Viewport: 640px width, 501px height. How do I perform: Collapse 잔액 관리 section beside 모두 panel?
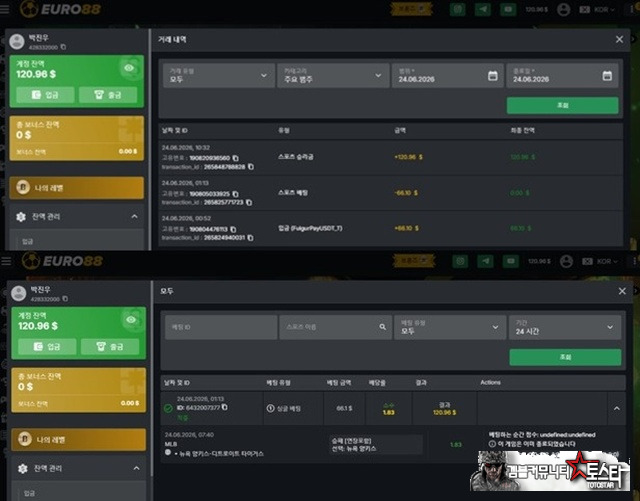click(136, 468)
